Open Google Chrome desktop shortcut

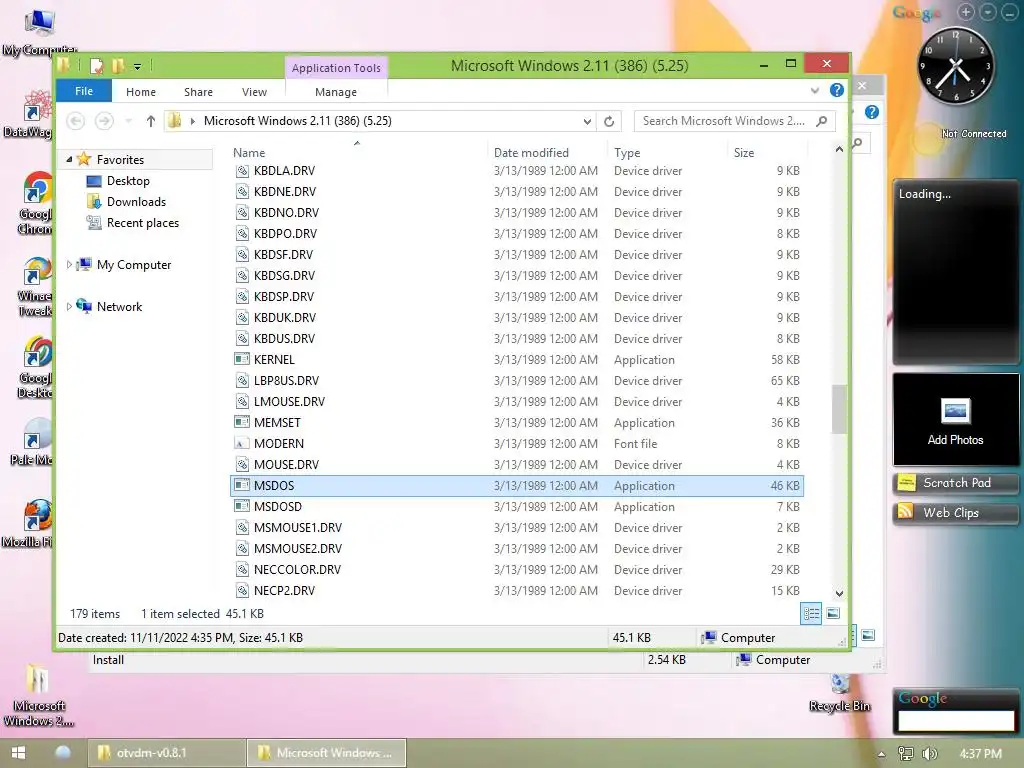point(36,204)
